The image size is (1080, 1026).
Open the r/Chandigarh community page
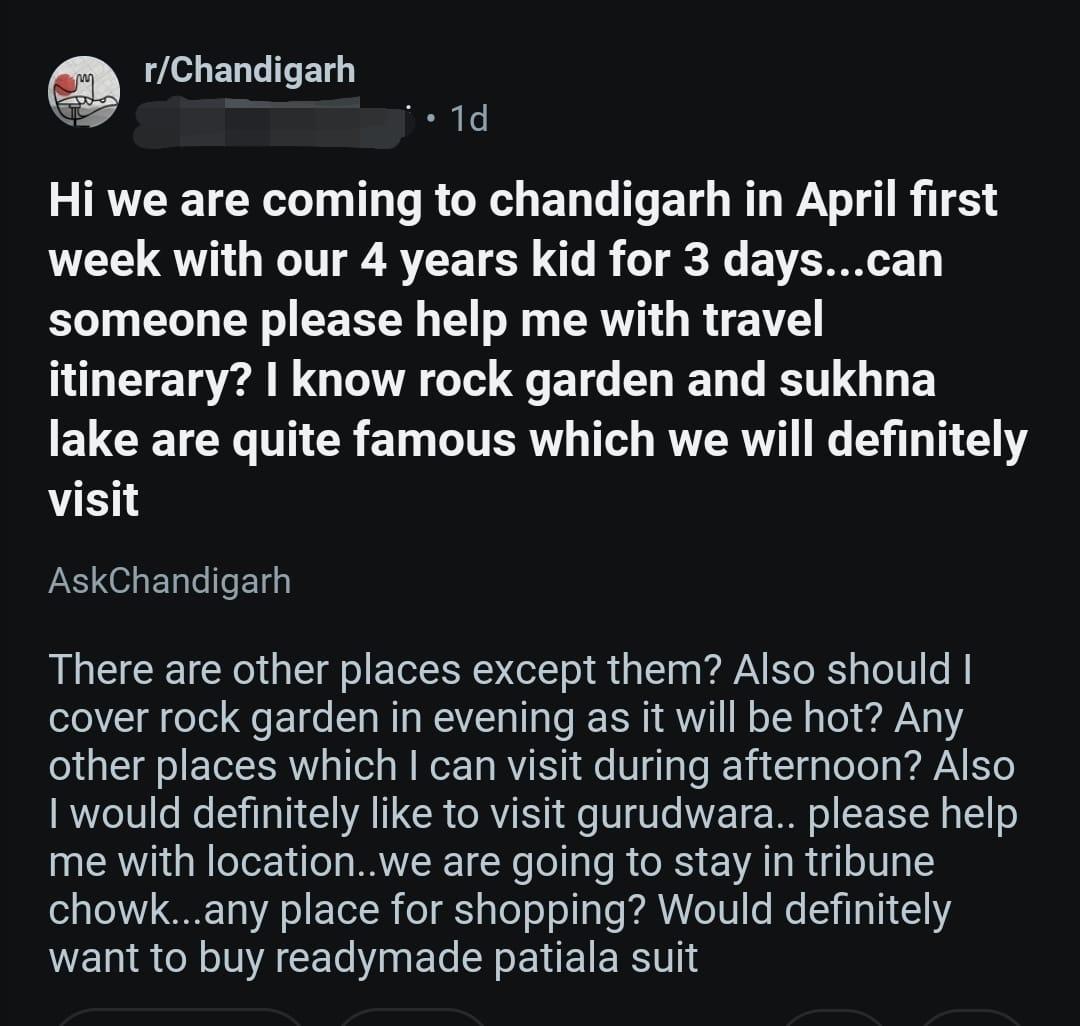coord(247,70)
